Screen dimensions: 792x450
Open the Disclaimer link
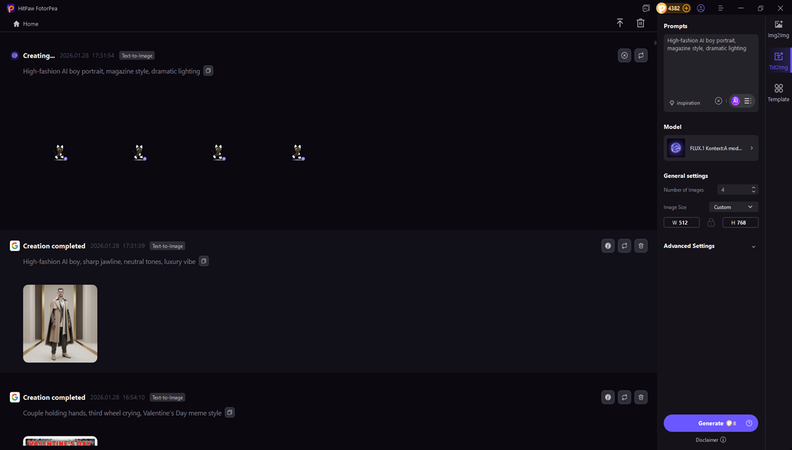[x=711, y=439]
